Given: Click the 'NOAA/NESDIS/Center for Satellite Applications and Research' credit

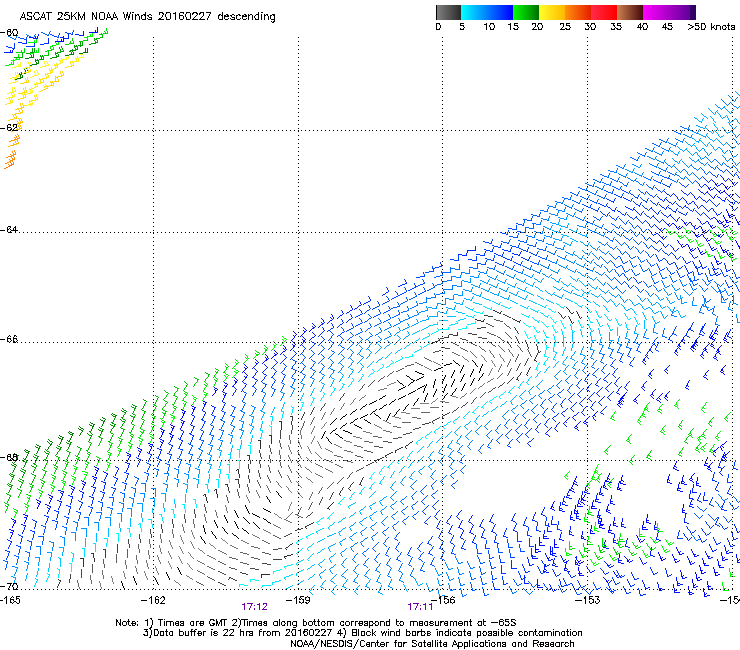Looking at the screenshot, I should coord(432,644).
